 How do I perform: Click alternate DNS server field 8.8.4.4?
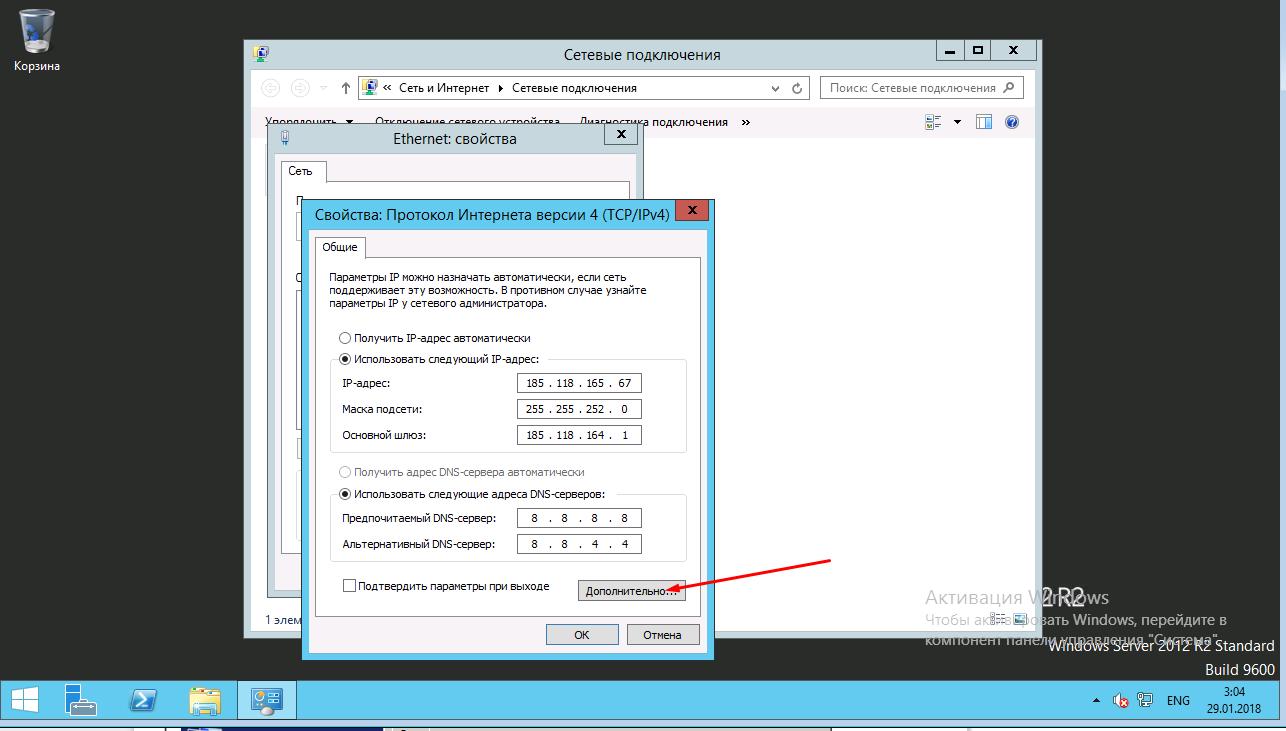click(579, 544)
